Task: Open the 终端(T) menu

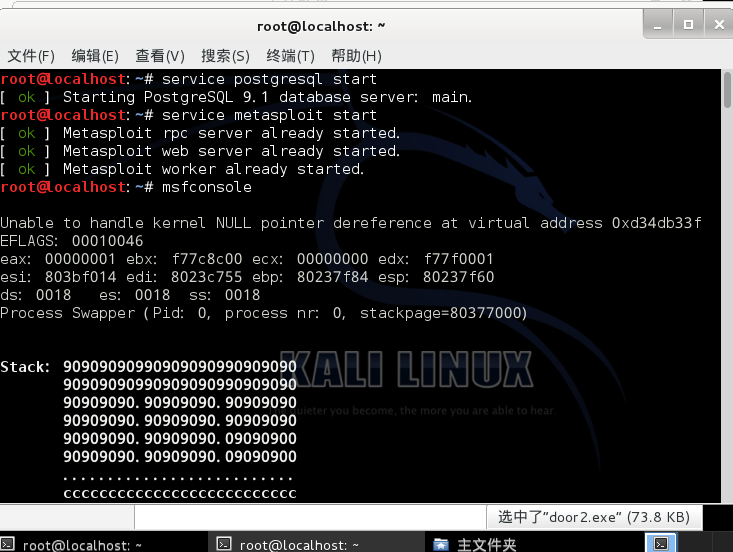Action: pos(290,56)
